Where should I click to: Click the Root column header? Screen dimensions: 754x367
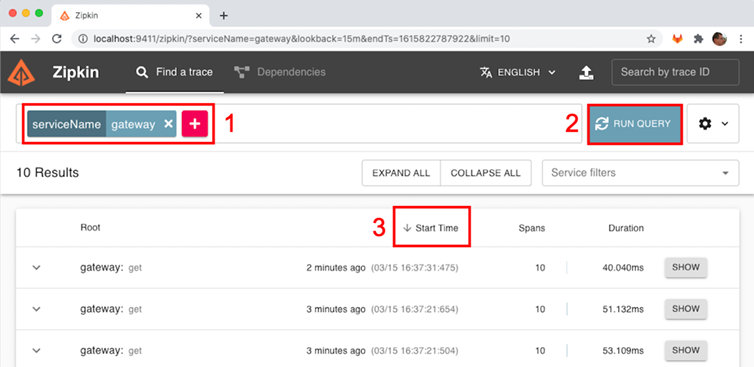pyautogui.click(x=90, y=228)
